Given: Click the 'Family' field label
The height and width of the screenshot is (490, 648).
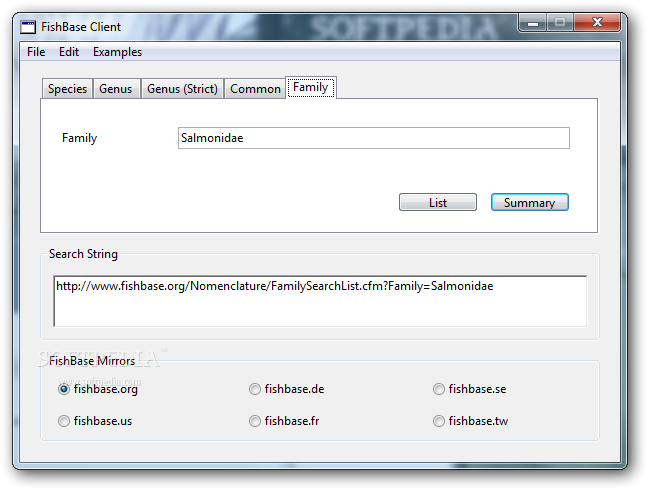Looking at the screenshot, I should pos(79,138).
